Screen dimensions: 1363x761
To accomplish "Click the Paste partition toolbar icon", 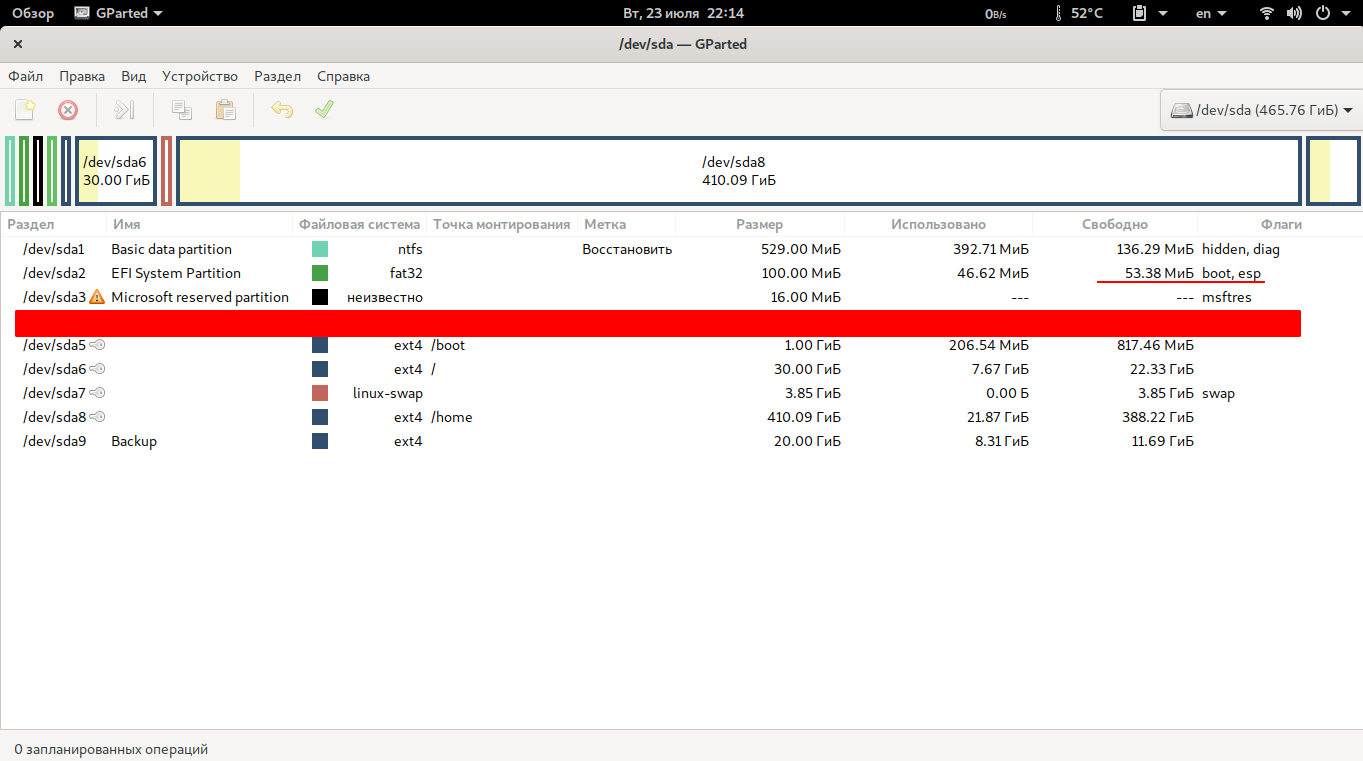I will [226, 110].
